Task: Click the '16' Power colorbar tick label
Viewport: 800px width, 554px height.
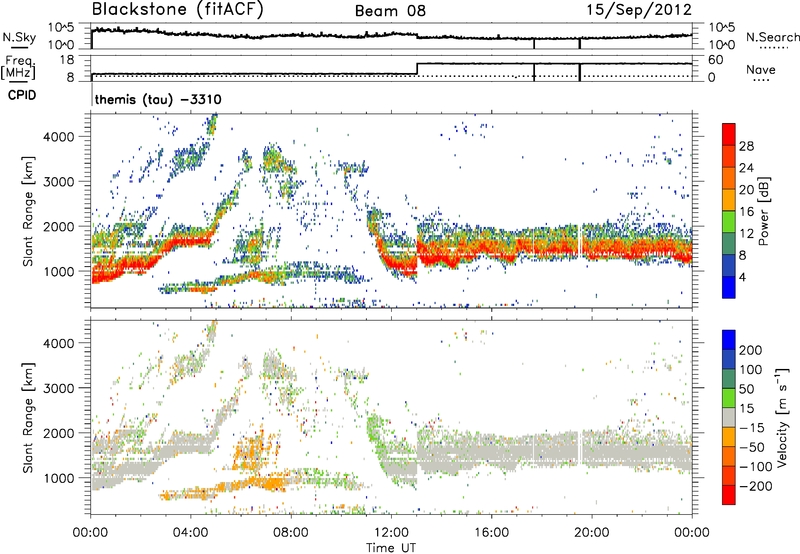Action: pos(746,212)
